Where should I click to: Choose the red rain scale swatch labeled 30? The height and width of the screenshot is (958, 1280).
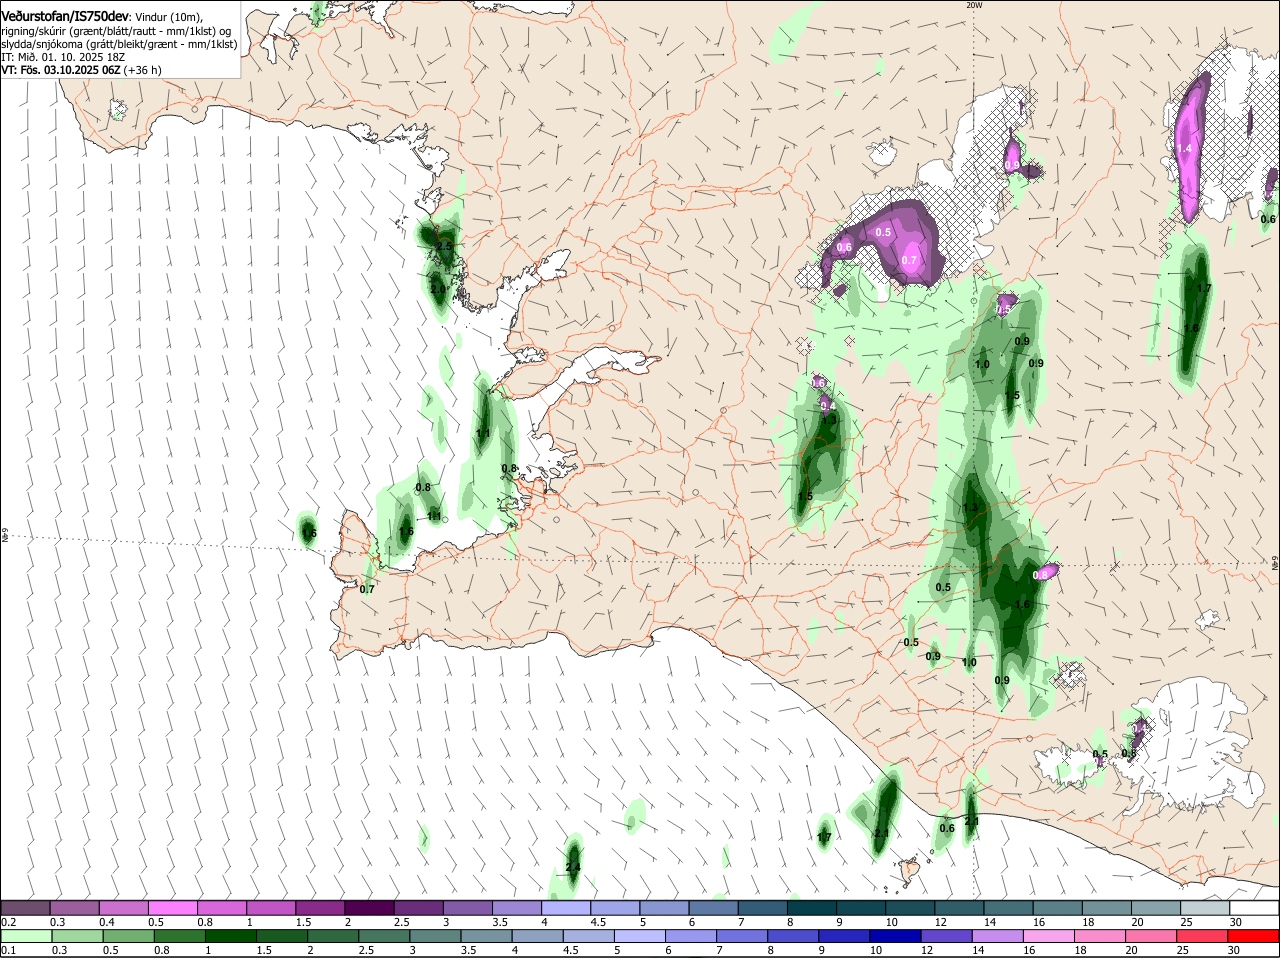pos(1254,936)
